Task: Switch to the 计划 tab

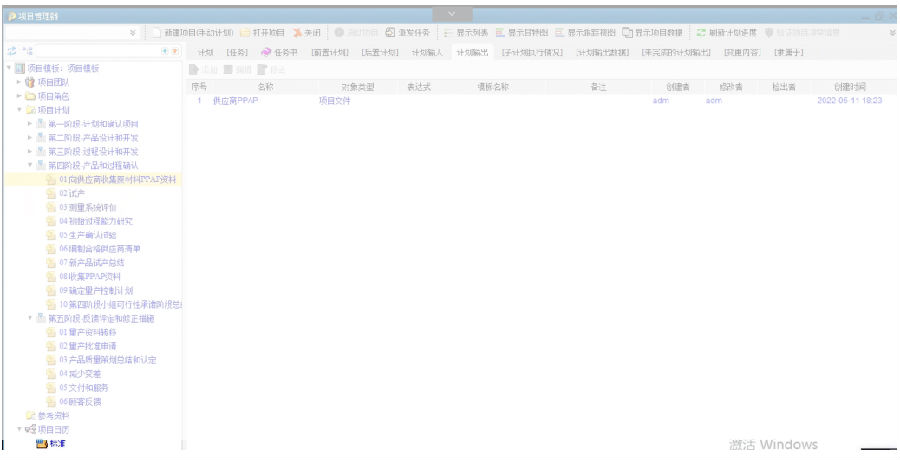Action: pos(205,53)
